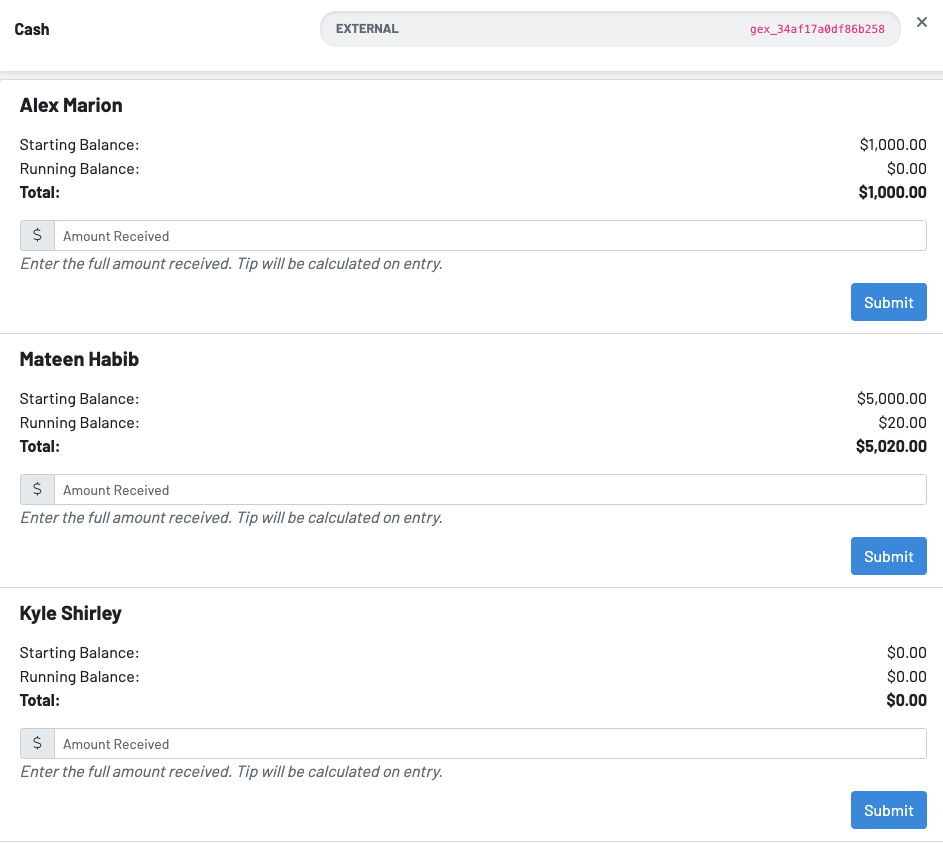
Task: Click the dollar sign icon in Kyle Shirley's field
Action: click(38, 744)
